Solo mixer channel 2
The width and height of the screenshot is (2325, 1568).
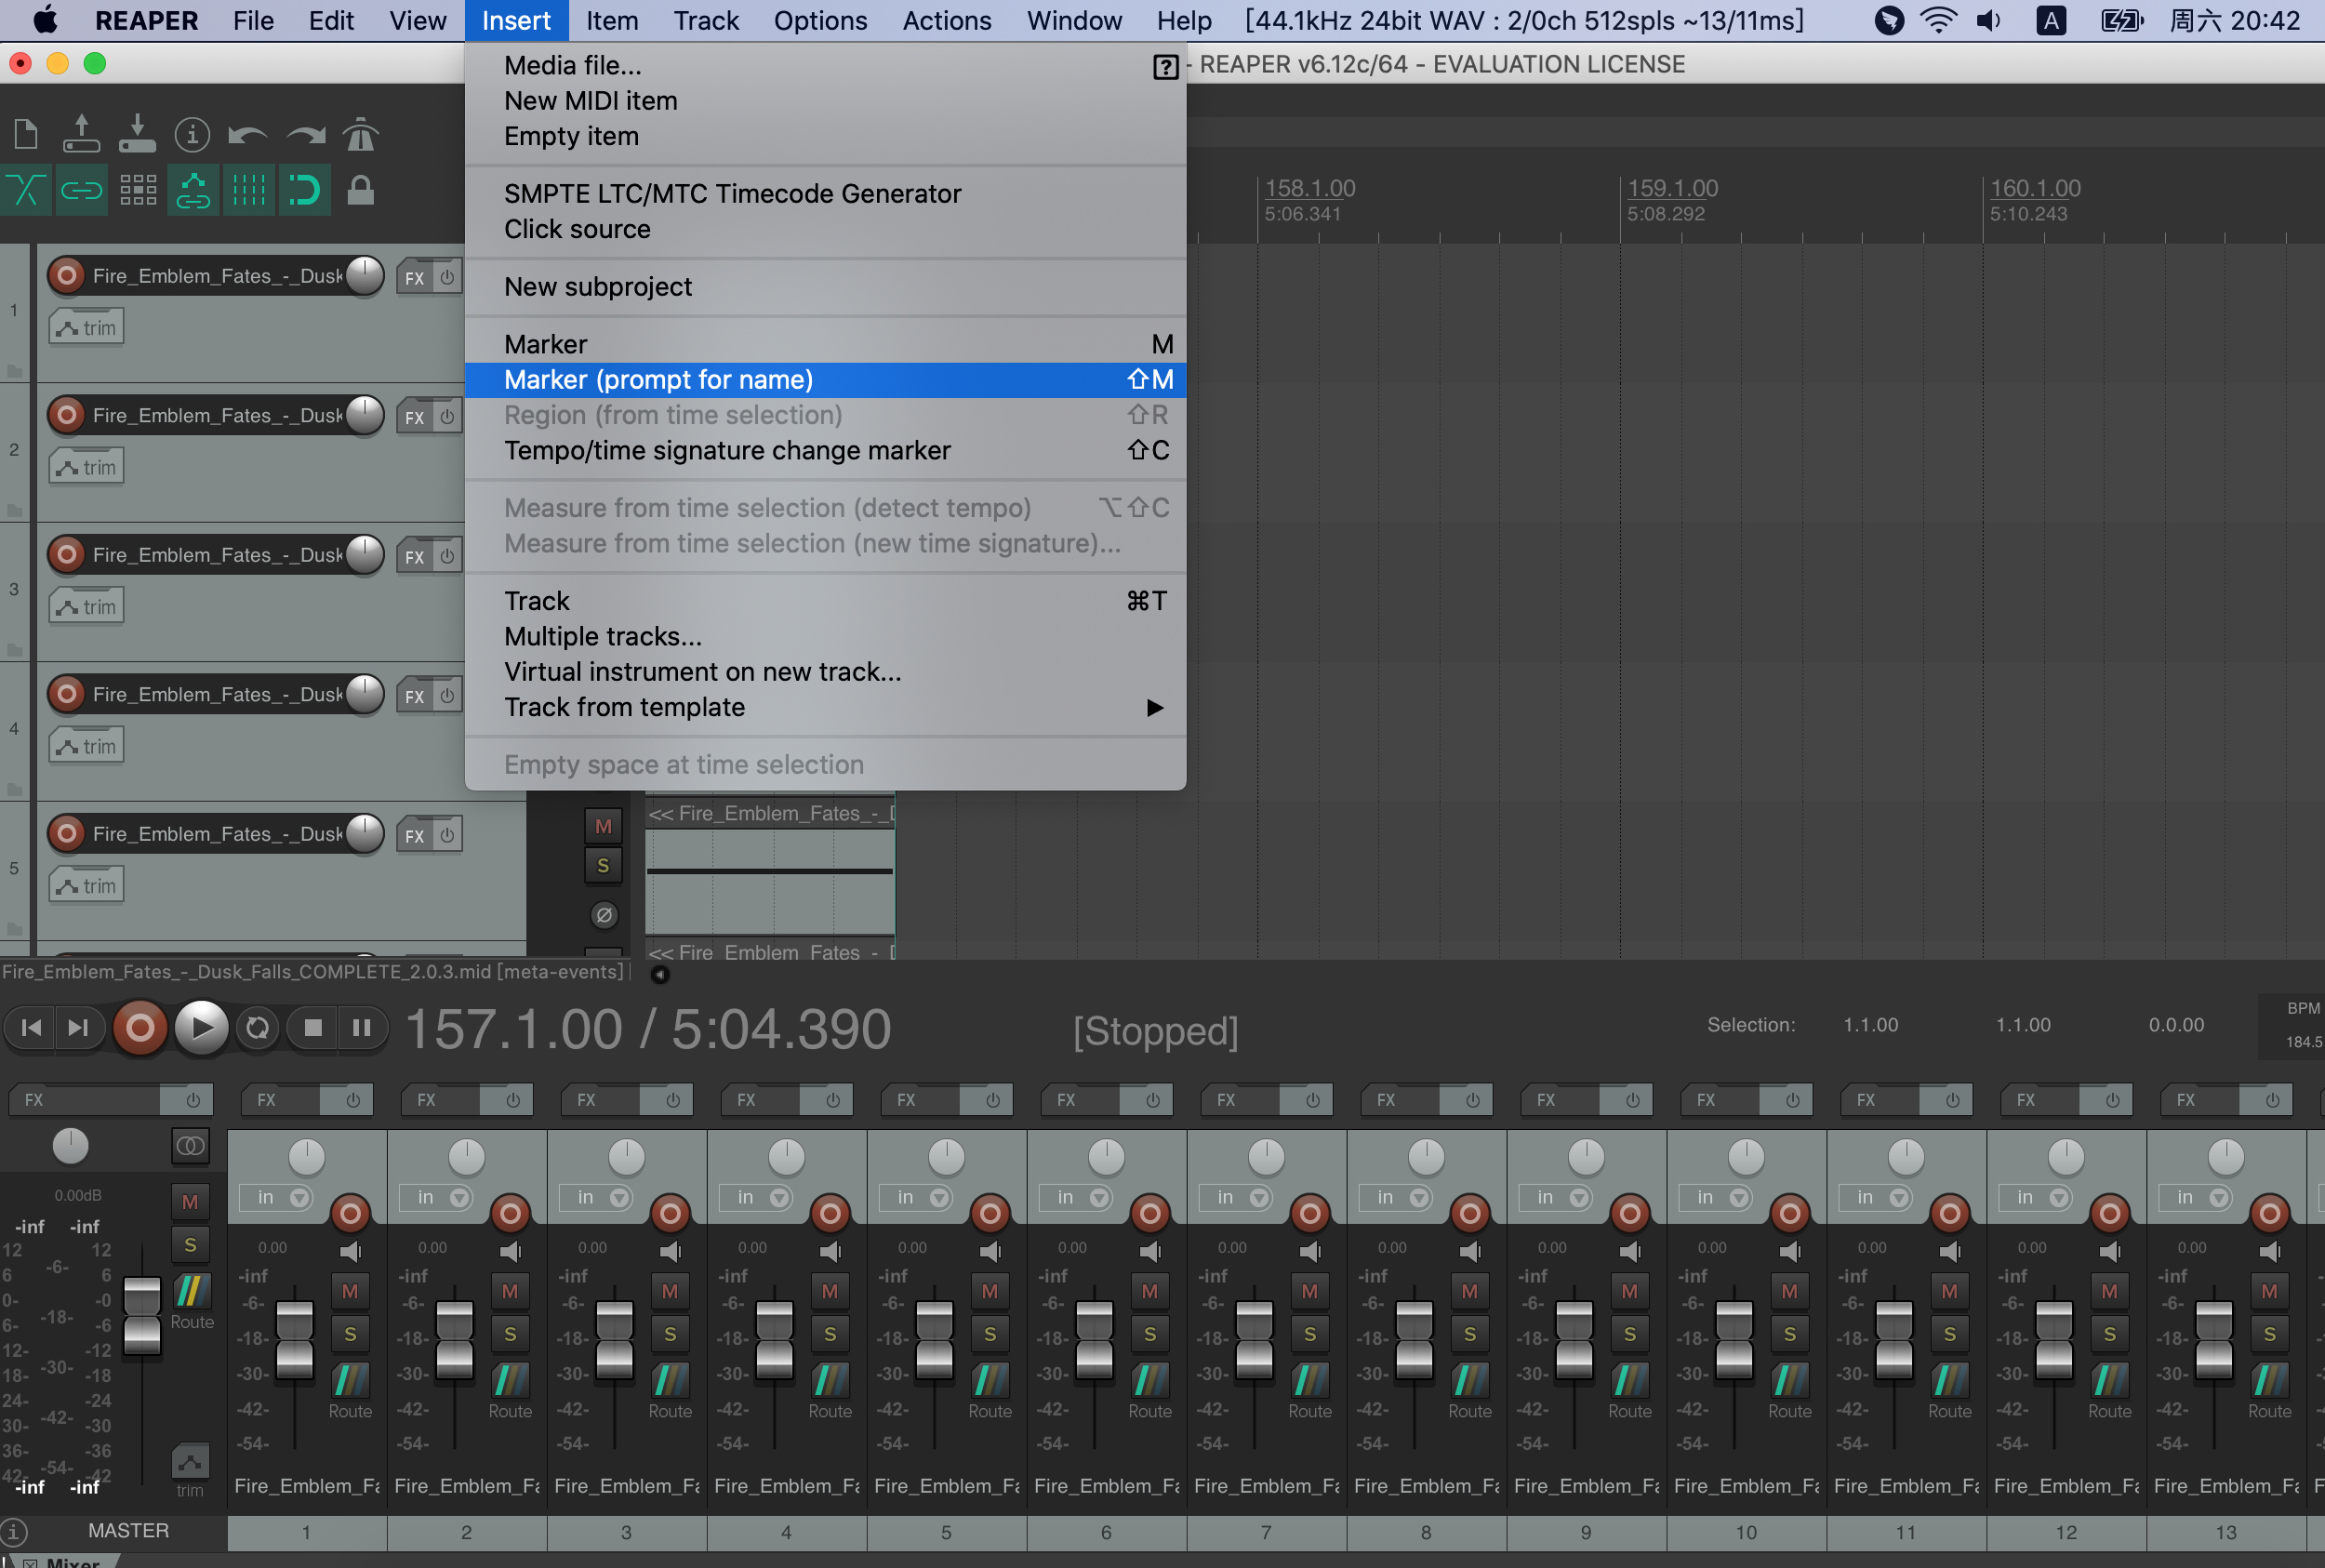(x=510, y=1334)
